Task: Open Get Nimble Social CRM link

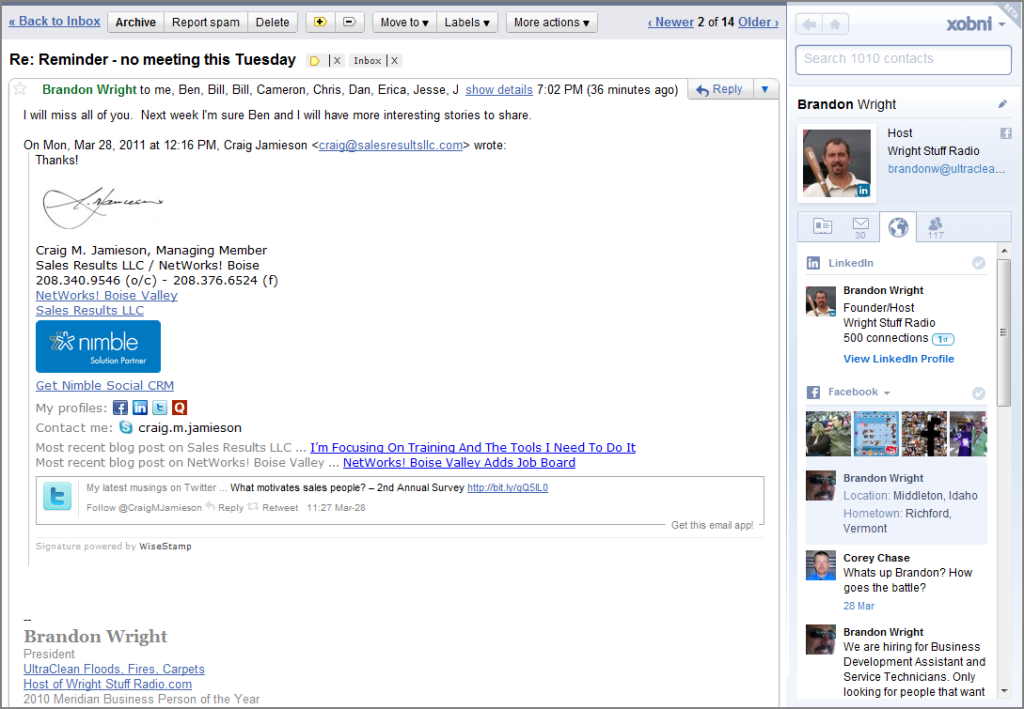Action: (x=104, y=385)
